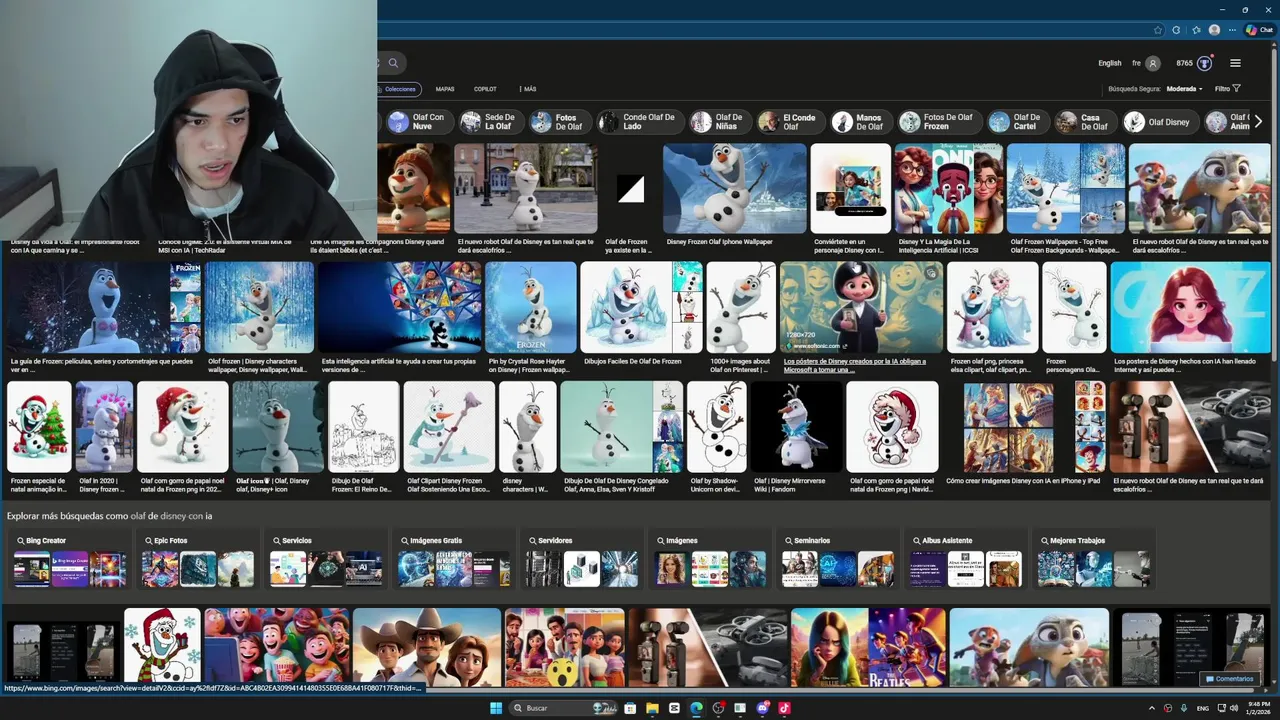Click the user profile avatar next to 'fre'
Image resolution: width=1280 pixels, height=720 pixels.
click(1153, 63)
